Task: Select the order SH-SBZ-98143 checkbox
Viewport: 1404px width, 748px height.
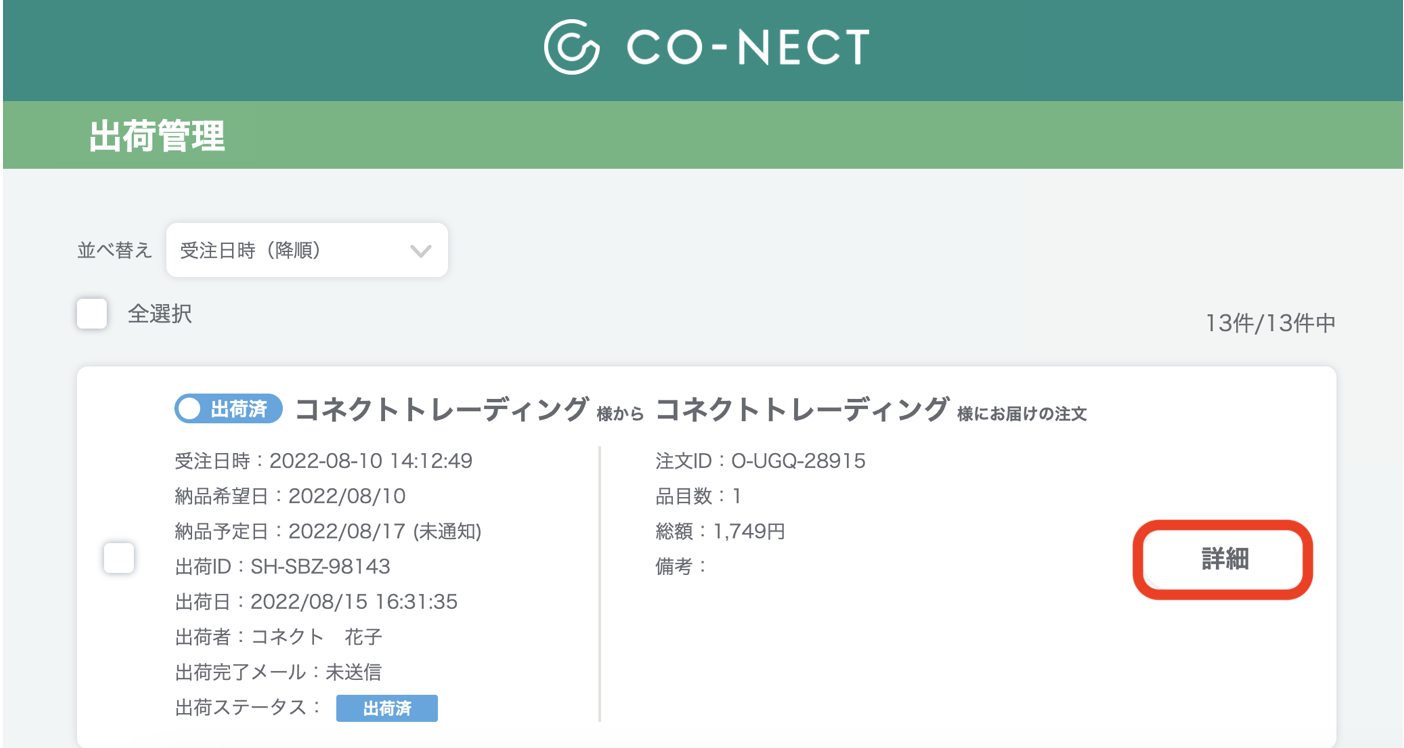Action: pos(119,558)
